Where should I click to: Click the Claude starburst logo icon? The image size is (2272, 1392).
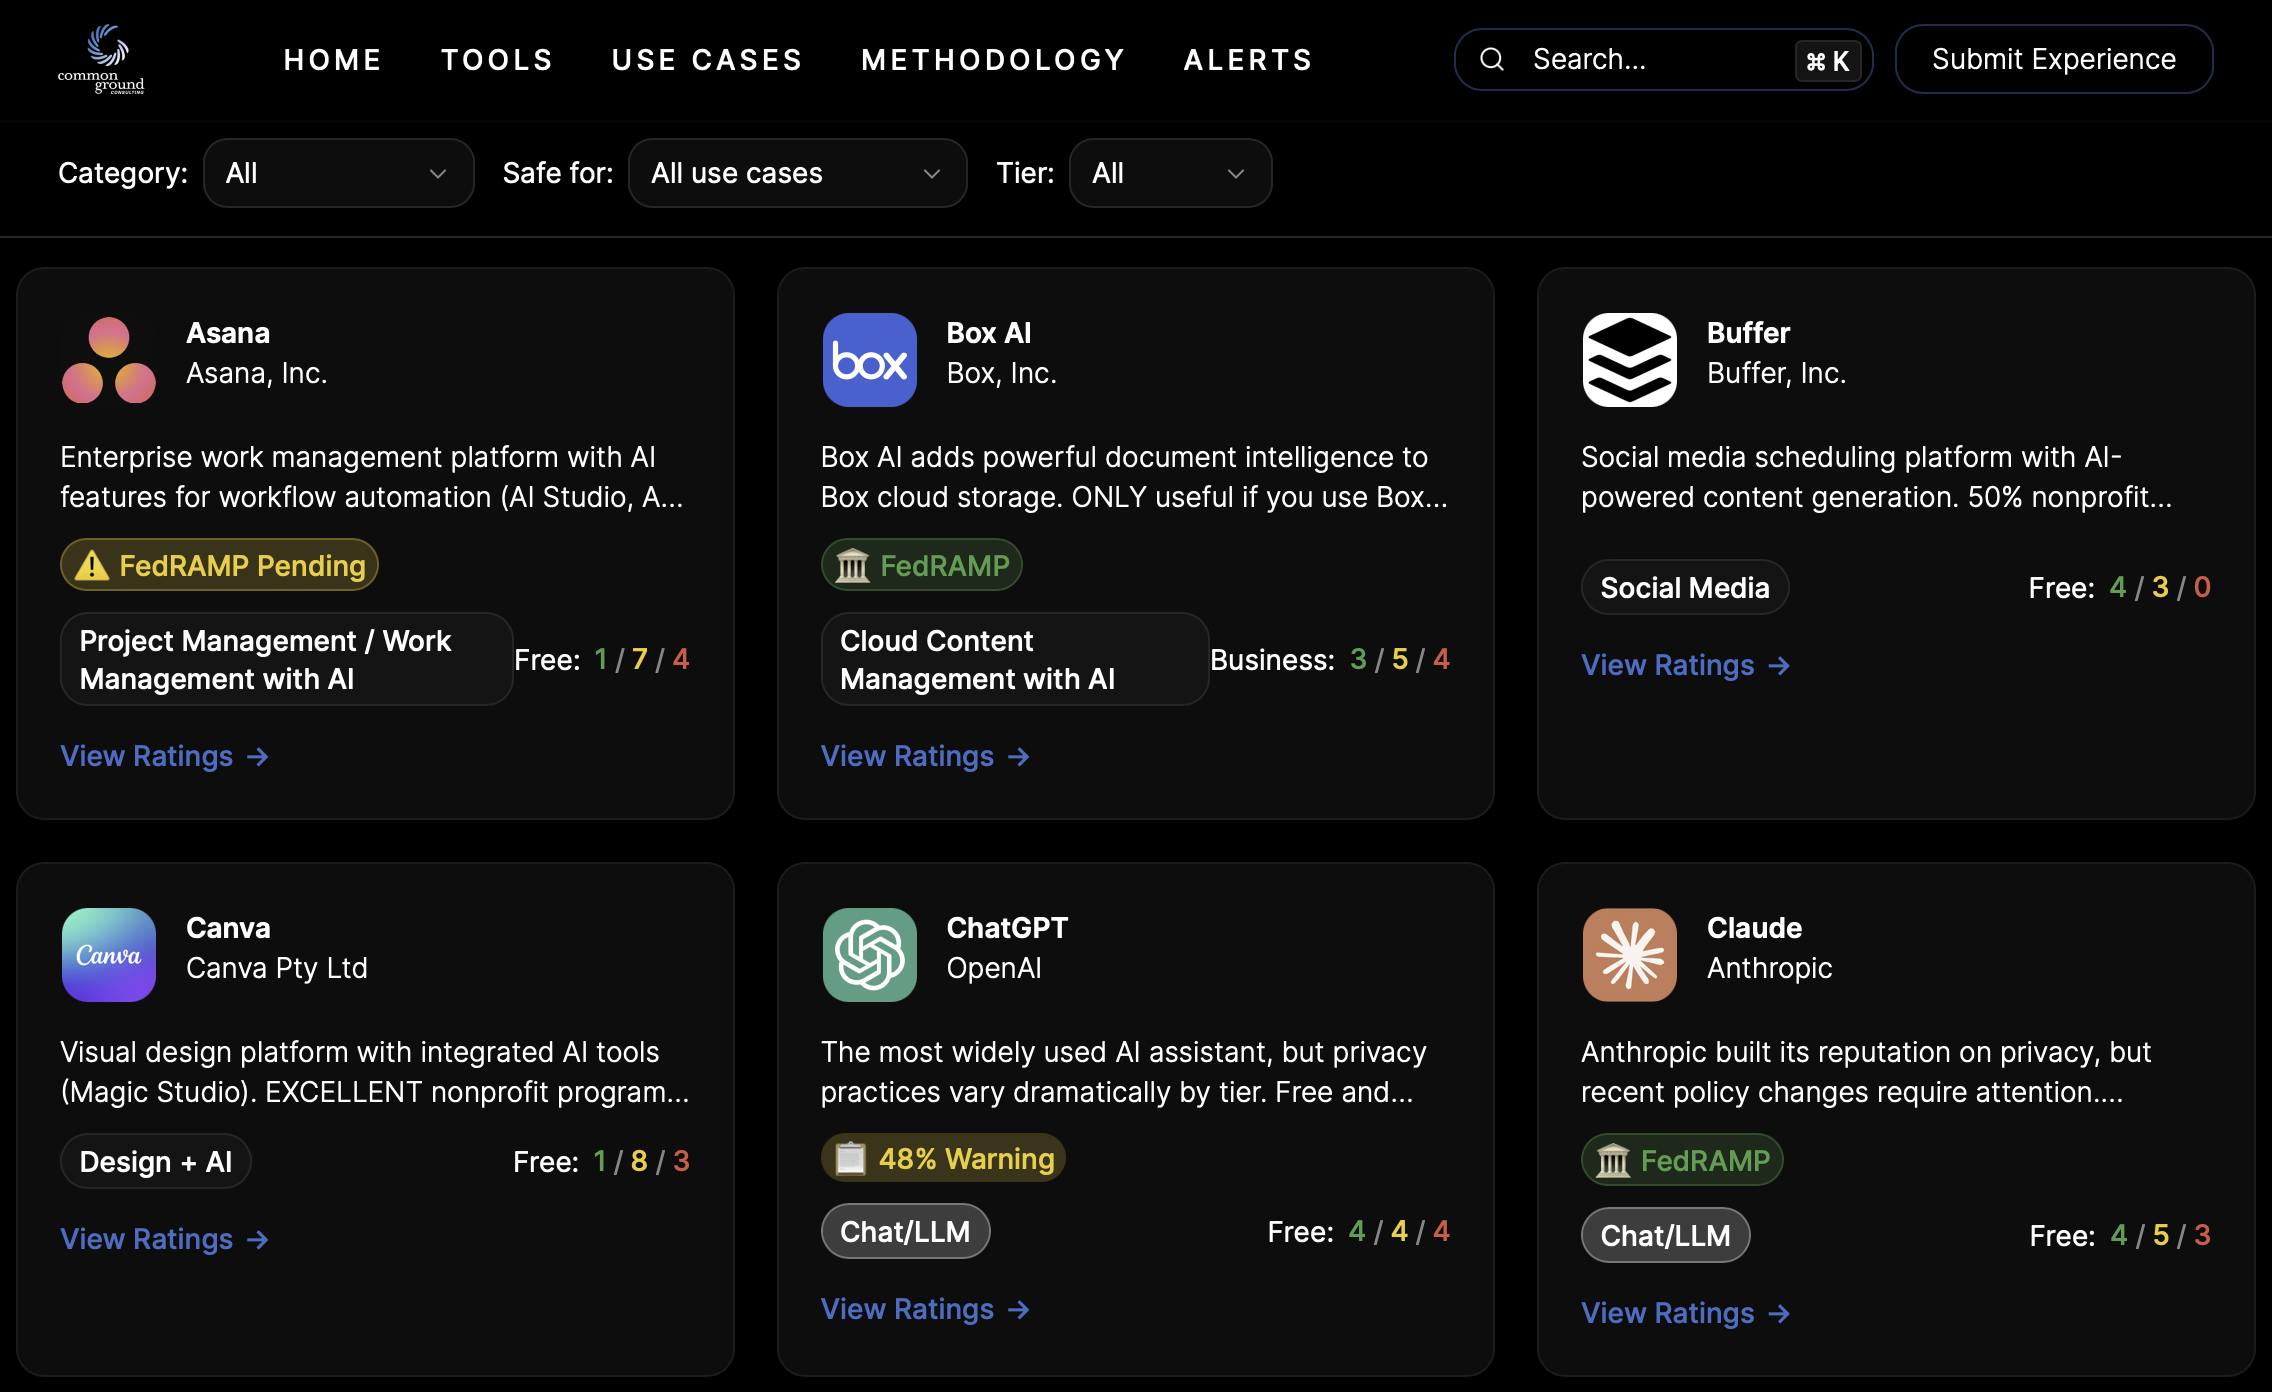tap(1629, 955)
